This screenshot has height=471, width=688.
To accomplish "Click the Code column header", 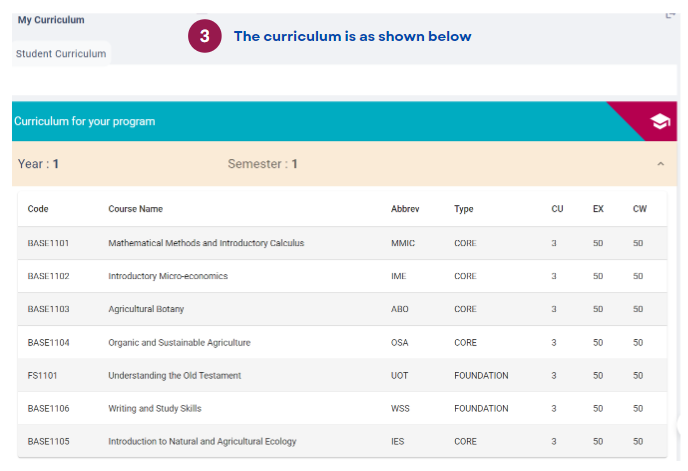I will (x=38, y=209).
